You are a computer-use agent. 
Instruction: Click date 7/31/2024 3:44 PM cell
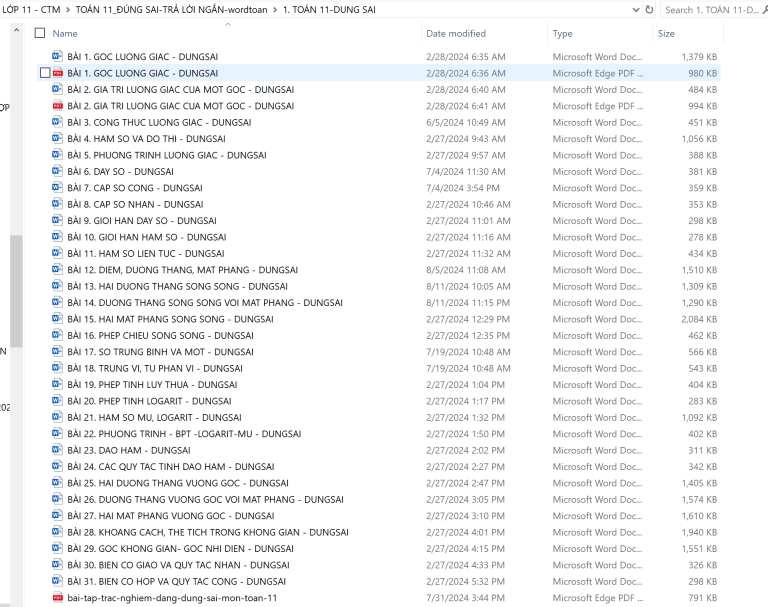(x=465, y=598)
